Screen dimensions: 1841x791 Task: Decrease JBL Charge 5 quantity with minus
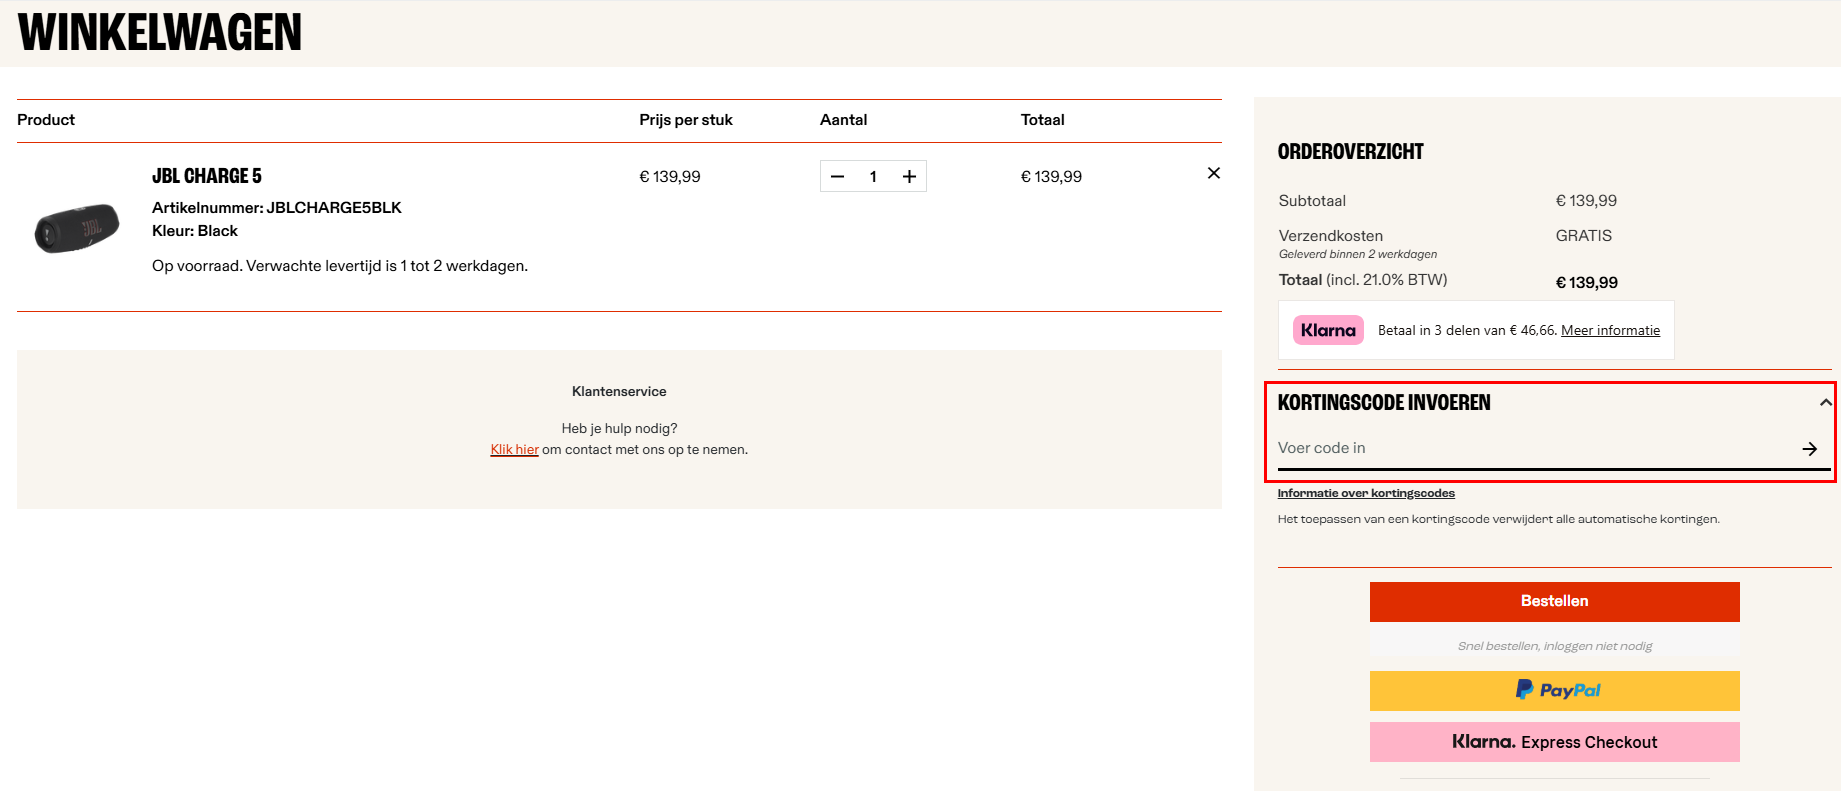[838, 177]
